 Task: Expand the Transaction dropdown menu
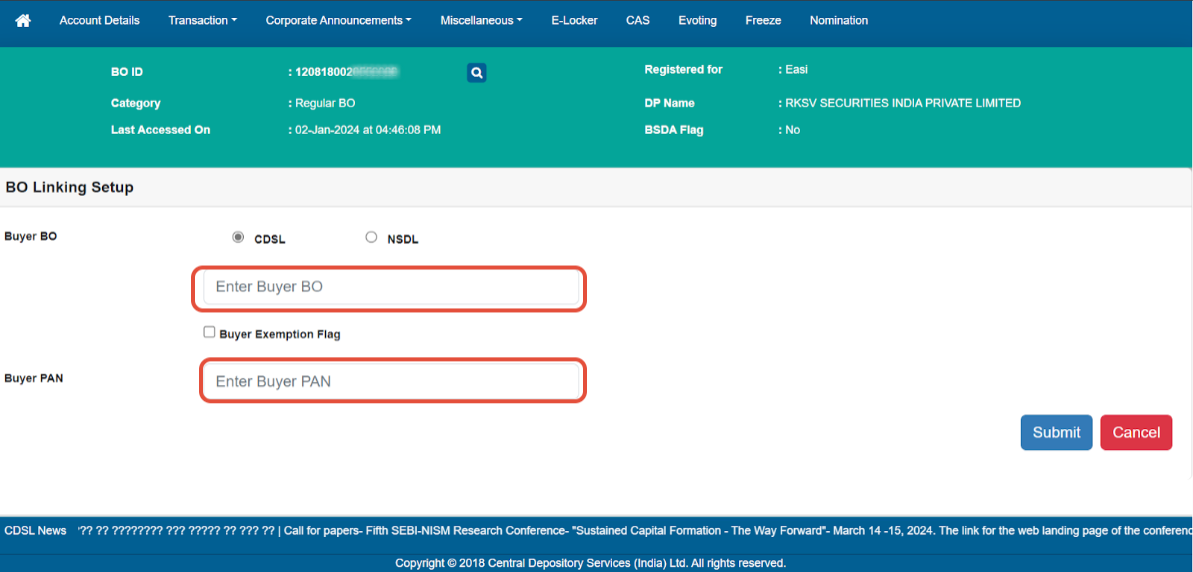point(202,20)
